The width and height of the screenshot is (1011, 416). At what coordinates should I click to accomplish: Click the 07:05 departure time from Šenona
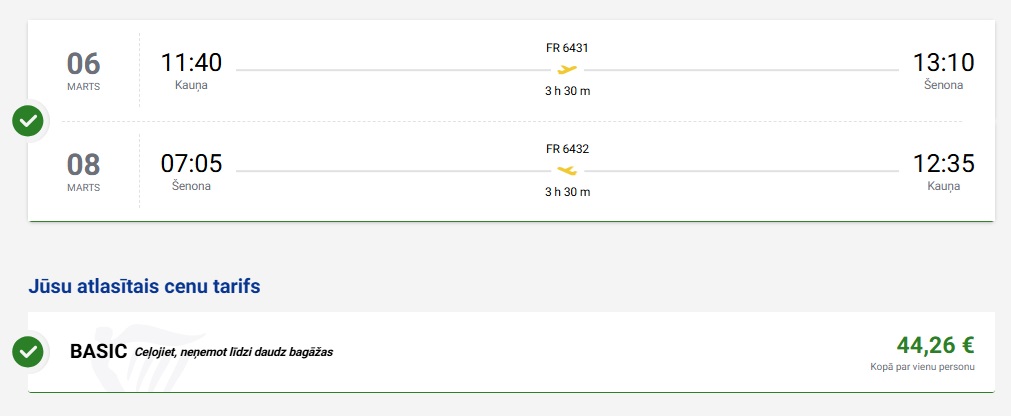(191, 164)
